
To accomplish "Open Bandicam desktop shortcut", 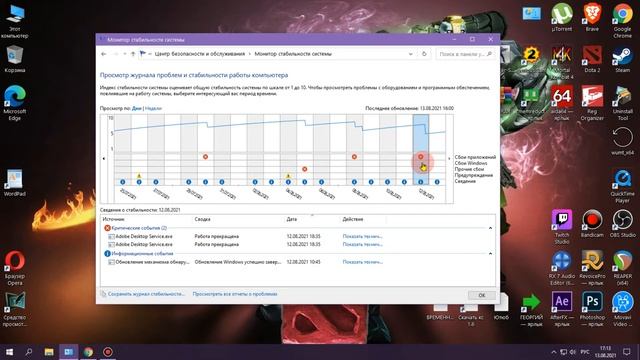I will pyautogui.click(x=592, y=223).
